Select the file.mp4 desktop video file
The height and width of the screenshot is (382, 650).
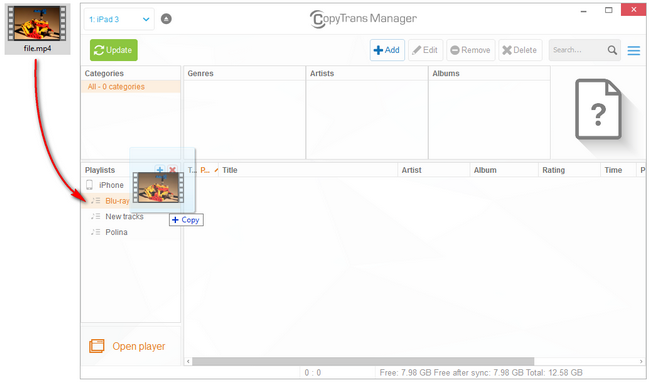pyautogui.click(x=37, y=29)
